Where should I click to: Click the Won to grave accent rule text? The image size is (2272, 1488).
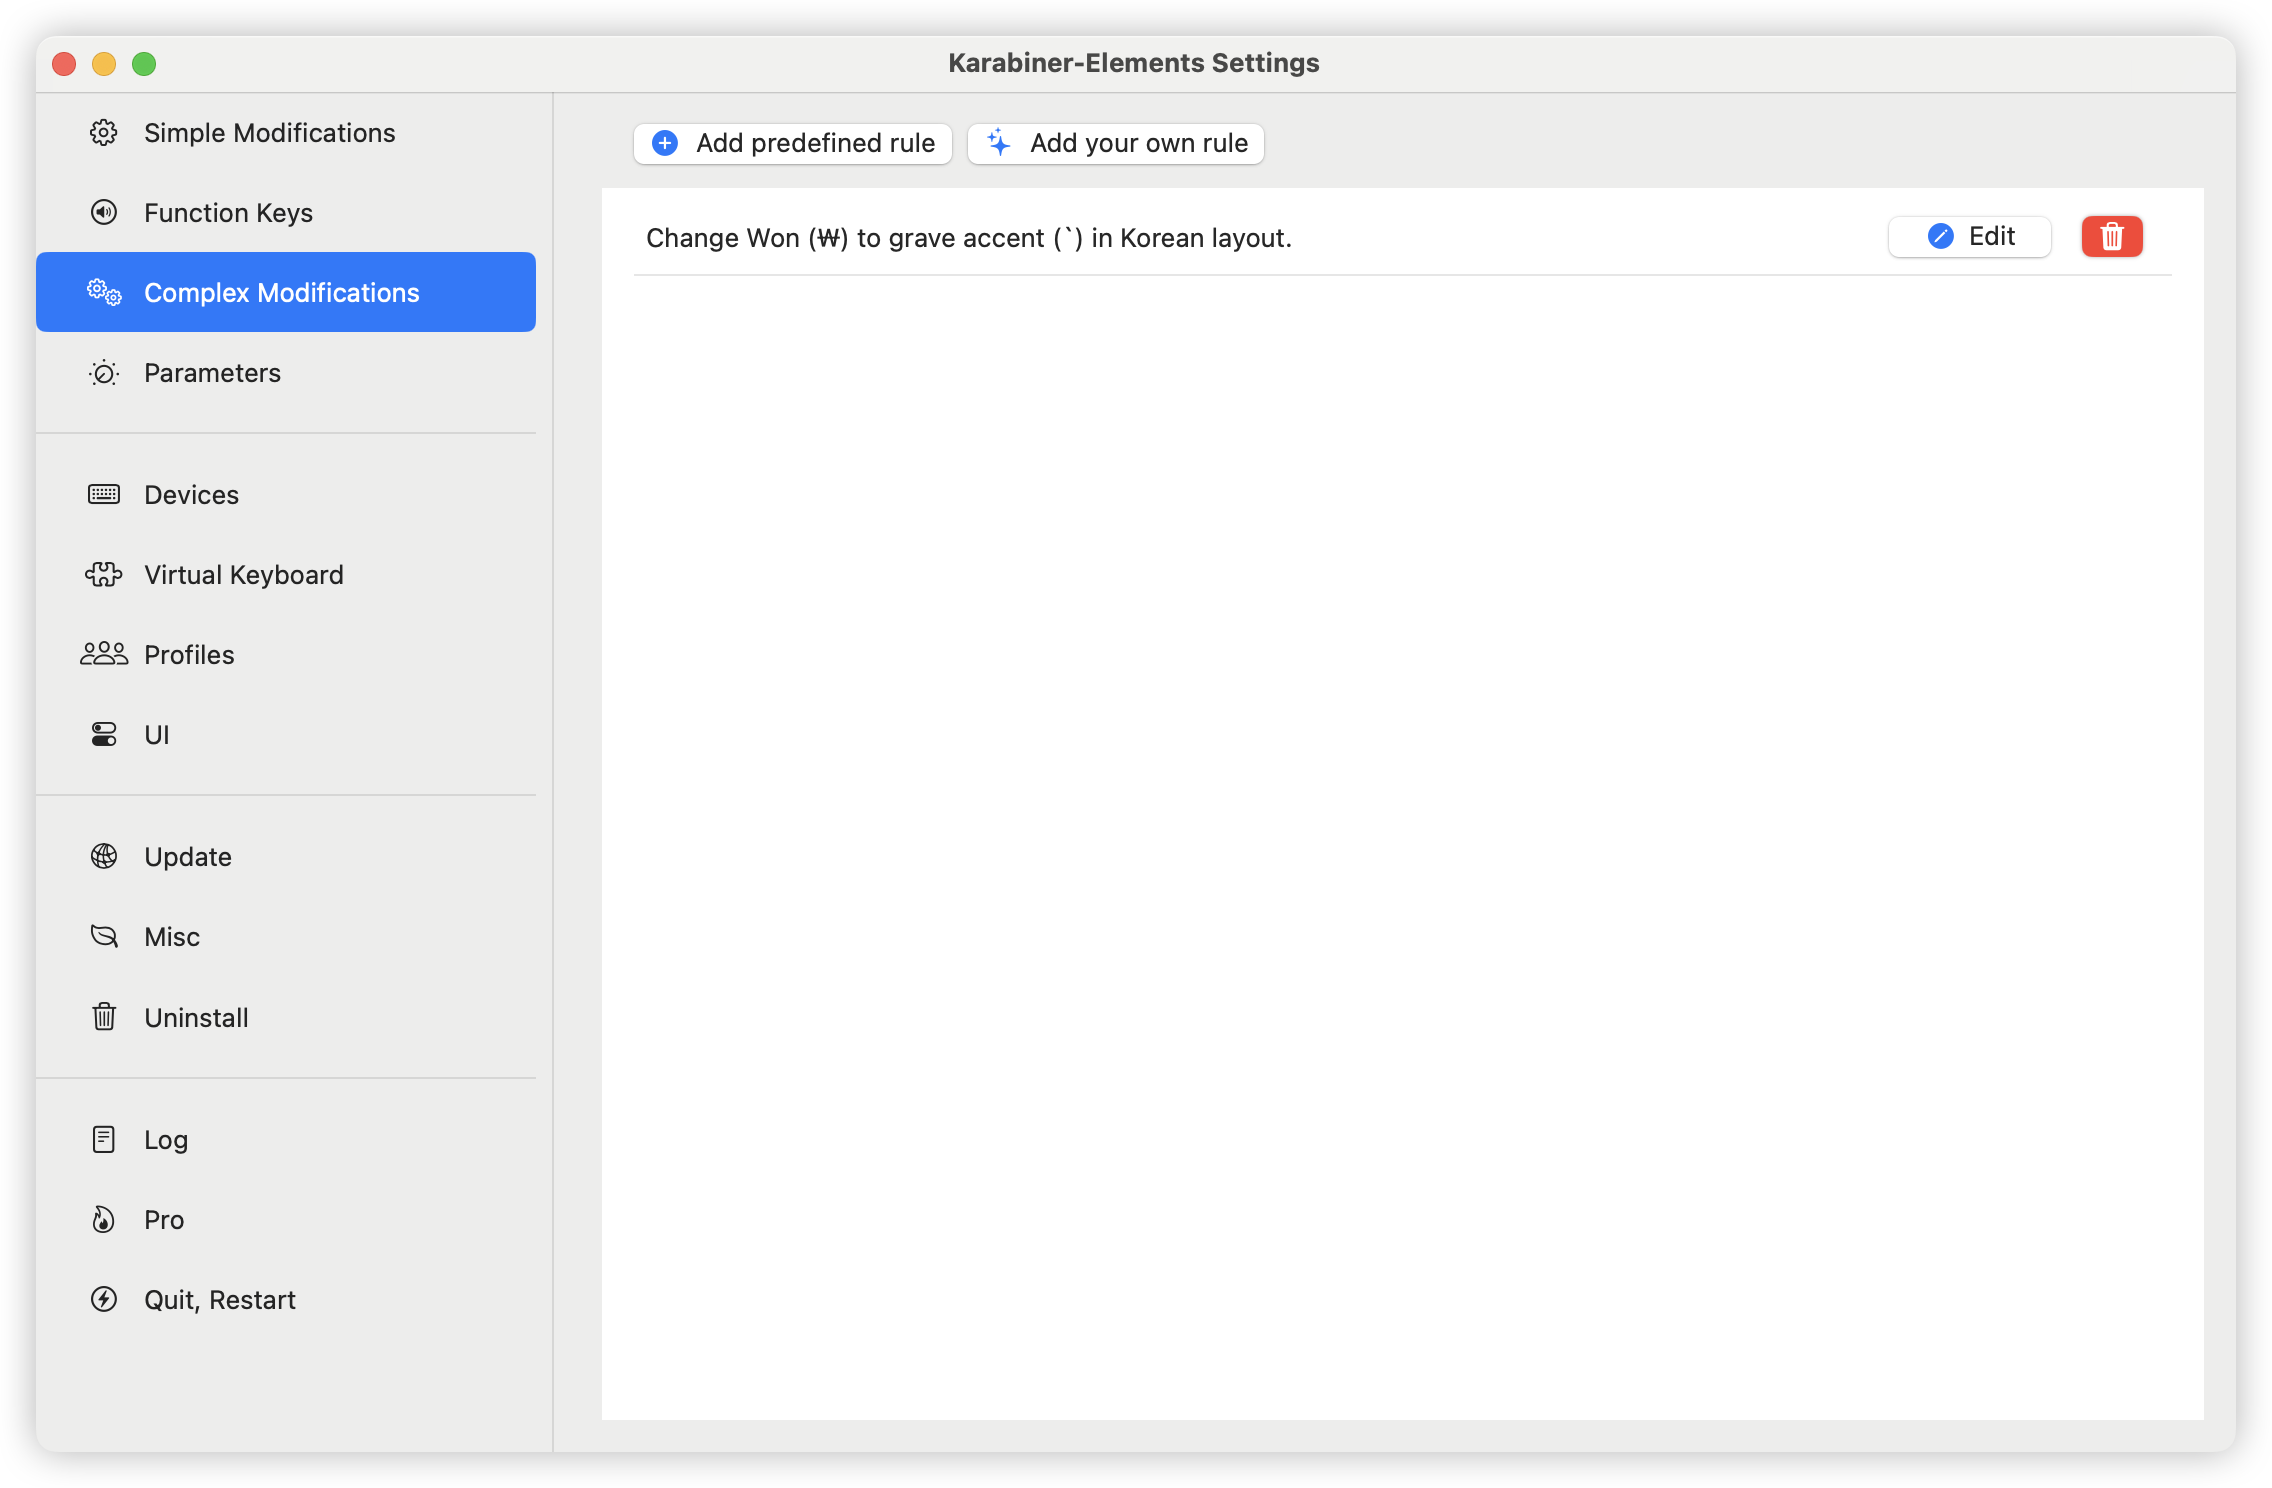click(x=968, y=238)
